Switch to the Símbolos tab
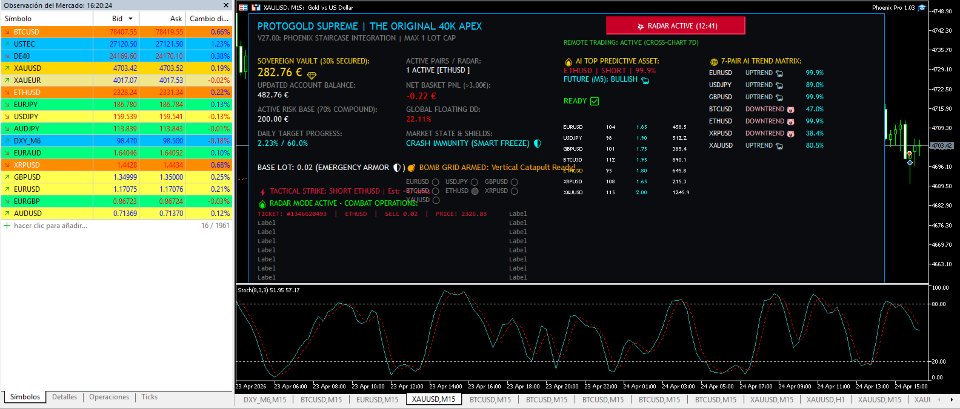The width and height of the screenshot is (960, 409). [x=25, y=397]
